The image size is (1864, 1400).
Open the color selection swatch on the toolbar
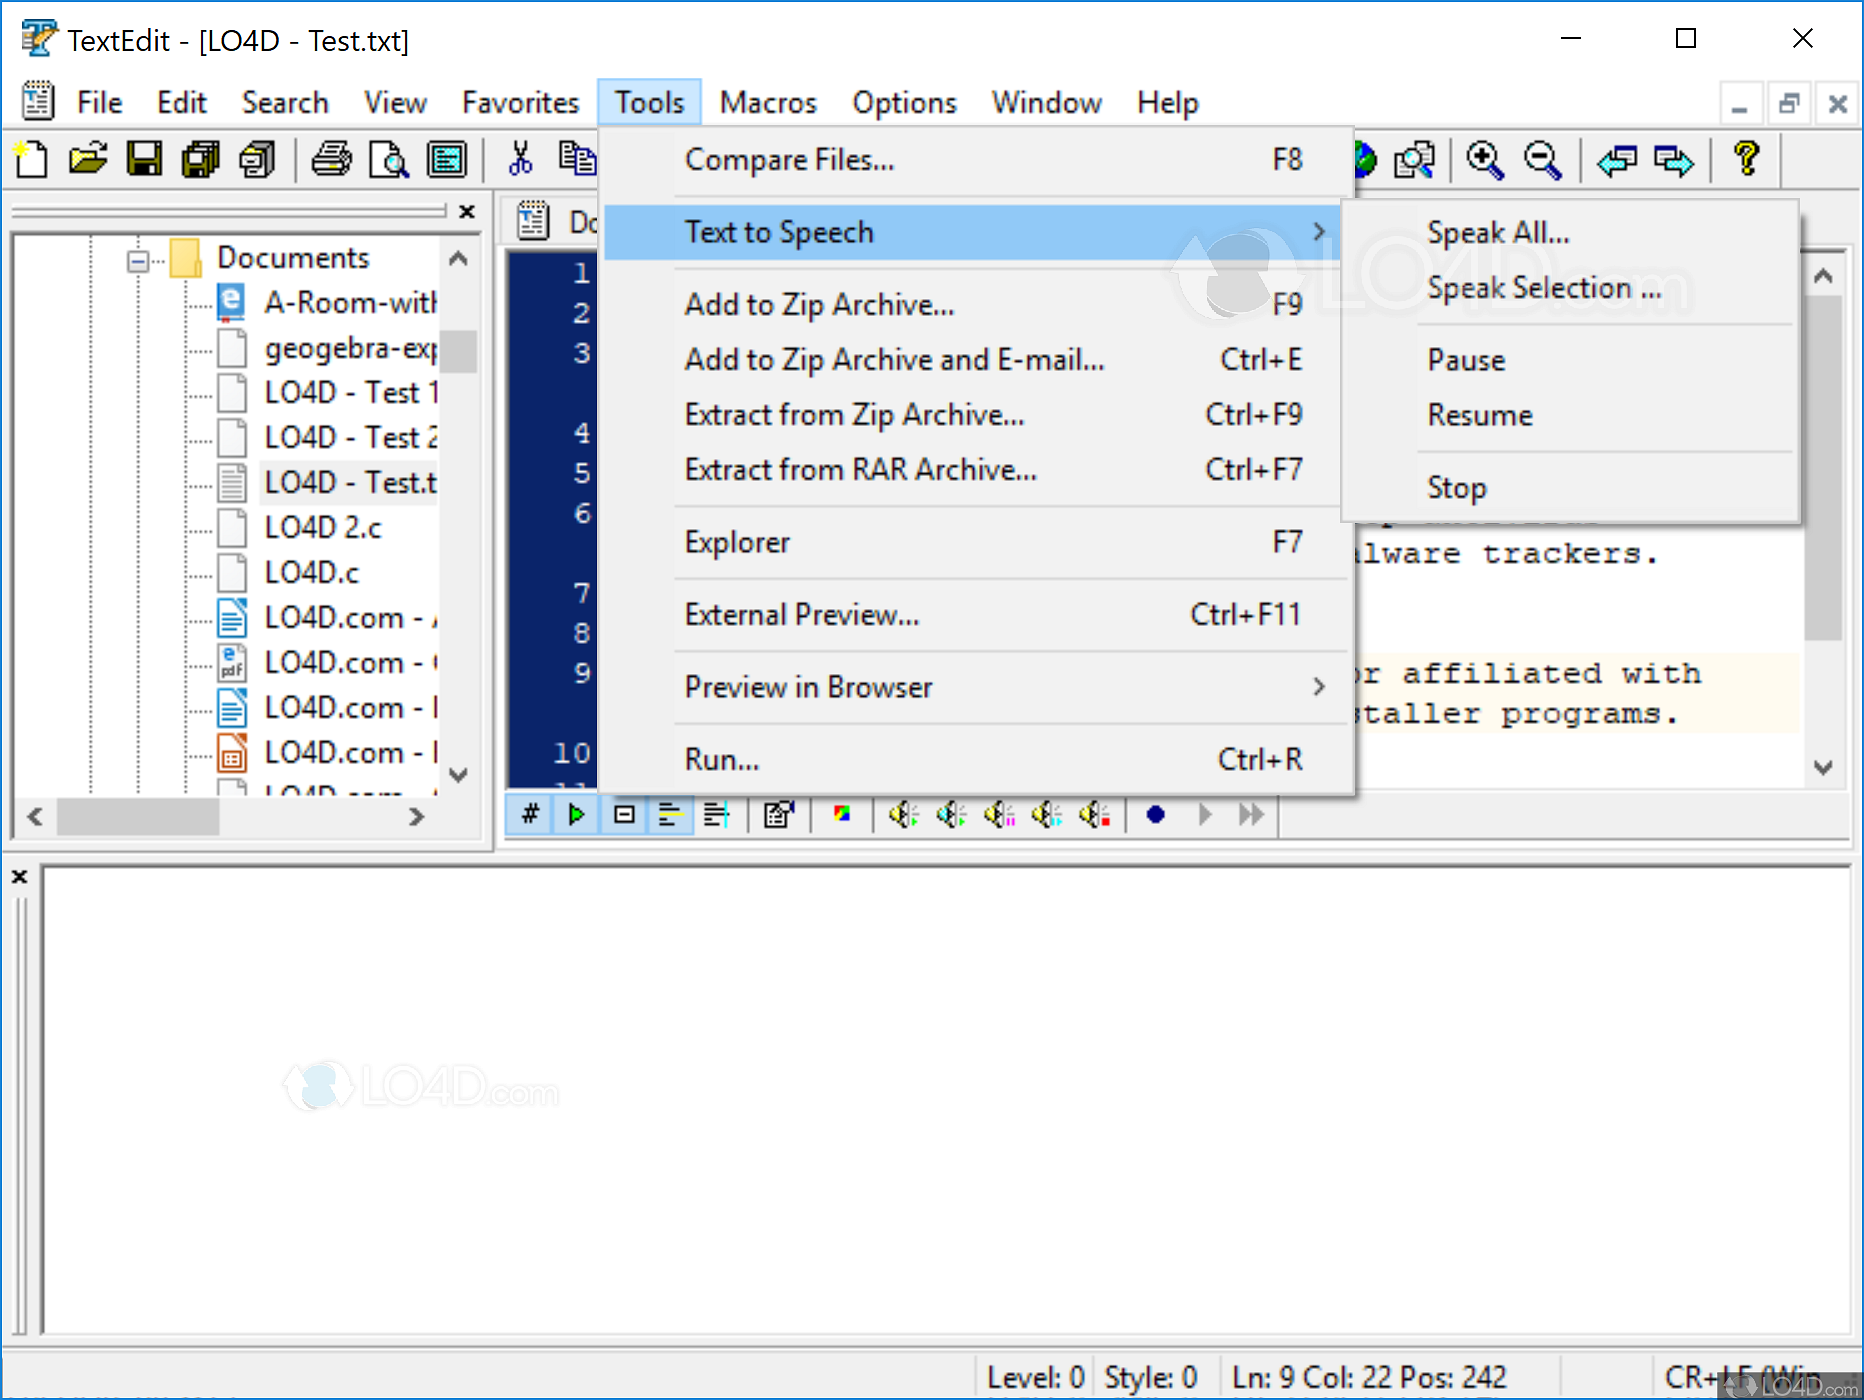[x=842, y=814]
